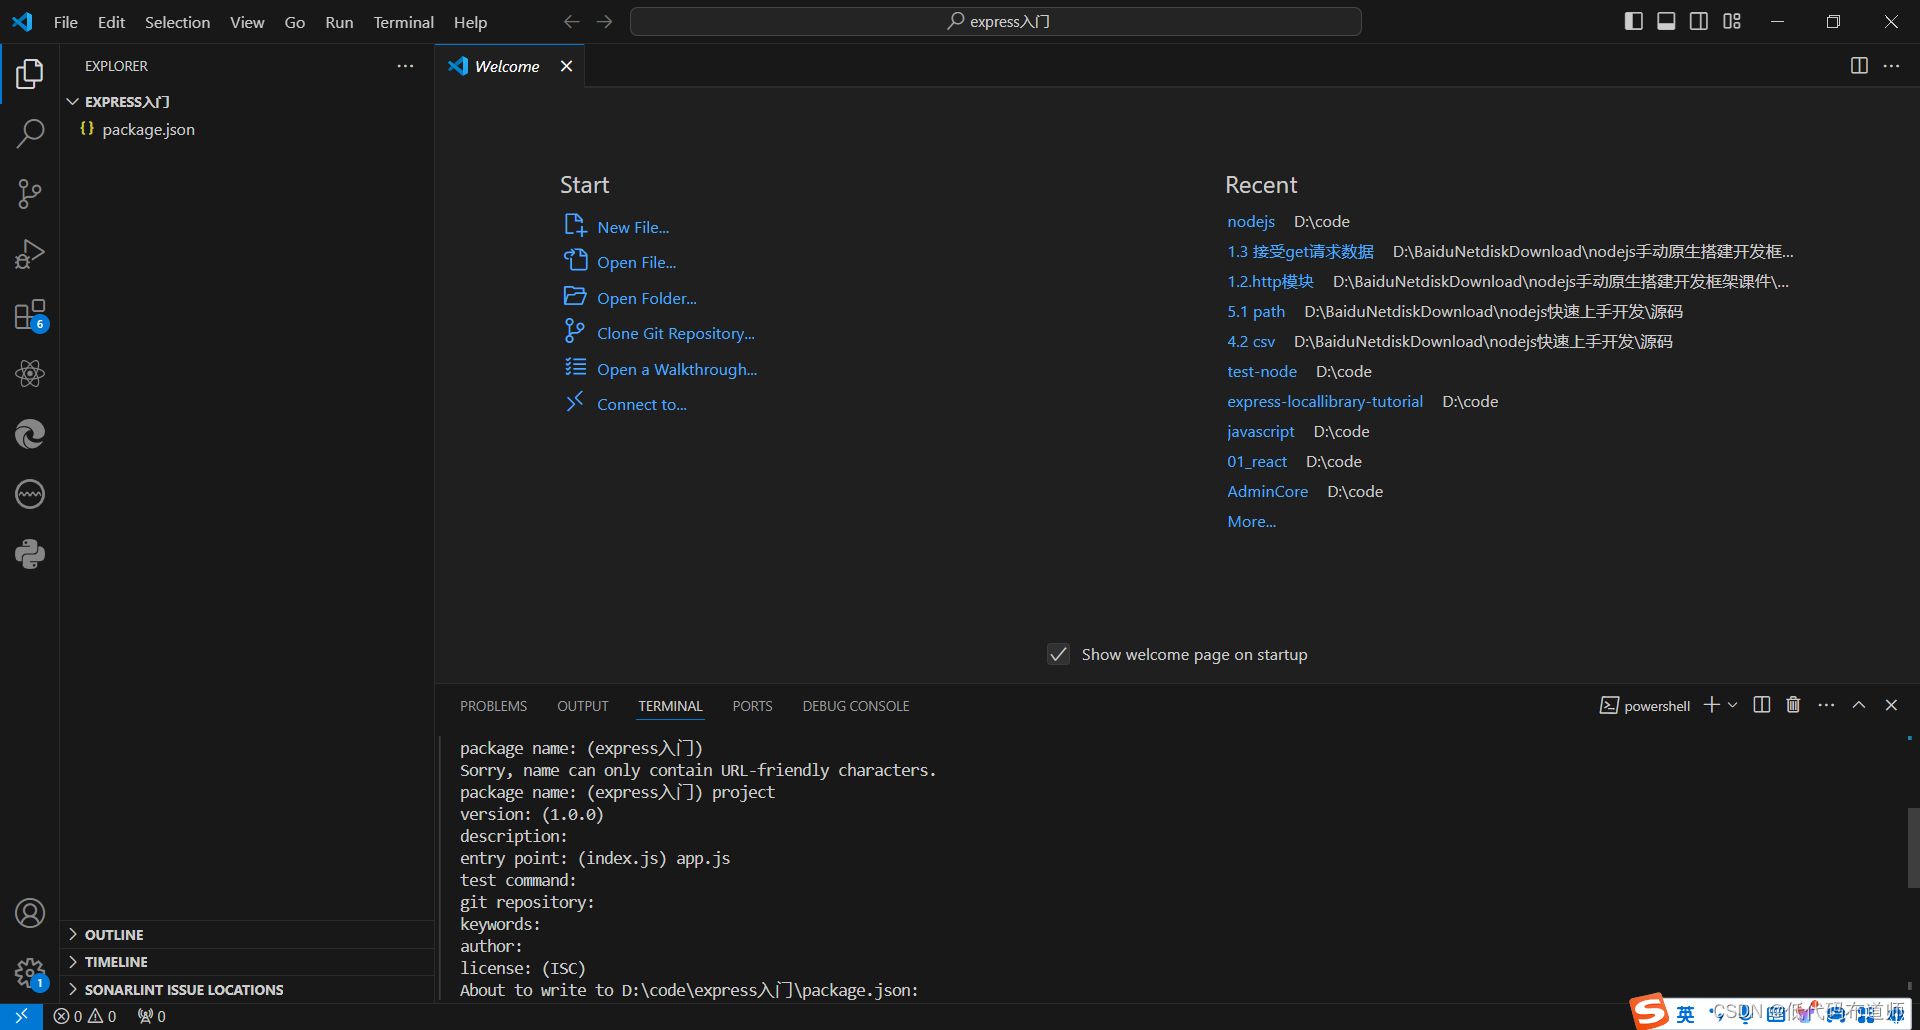The height and width of the screenshot is (1030, 1920).
Task: Click the Open File... link
Action: tap(636, 263)
